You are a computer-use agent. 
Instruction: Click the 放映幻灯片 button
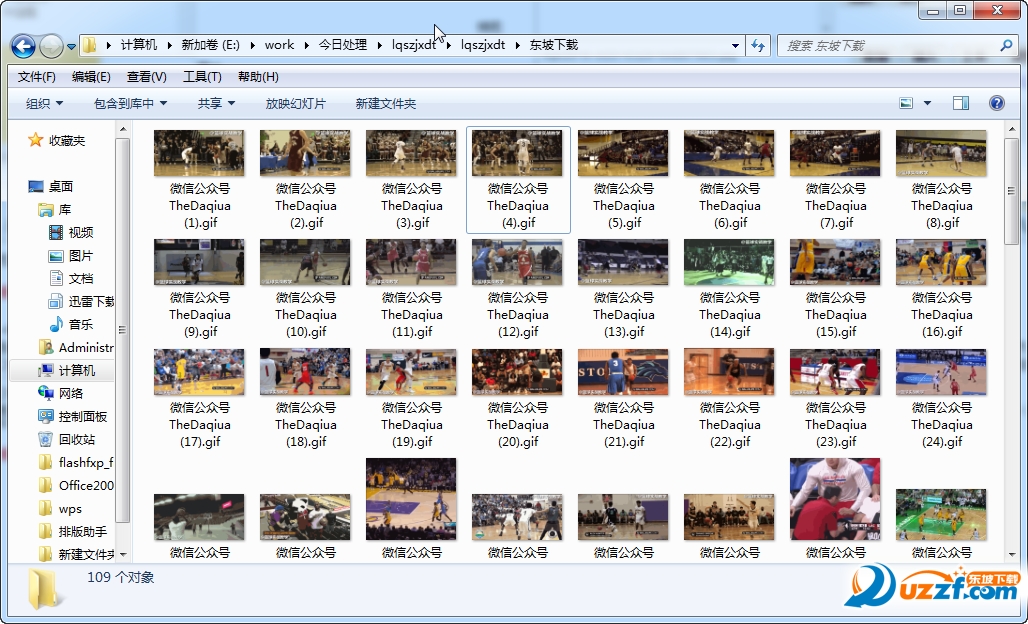(296, 104)
